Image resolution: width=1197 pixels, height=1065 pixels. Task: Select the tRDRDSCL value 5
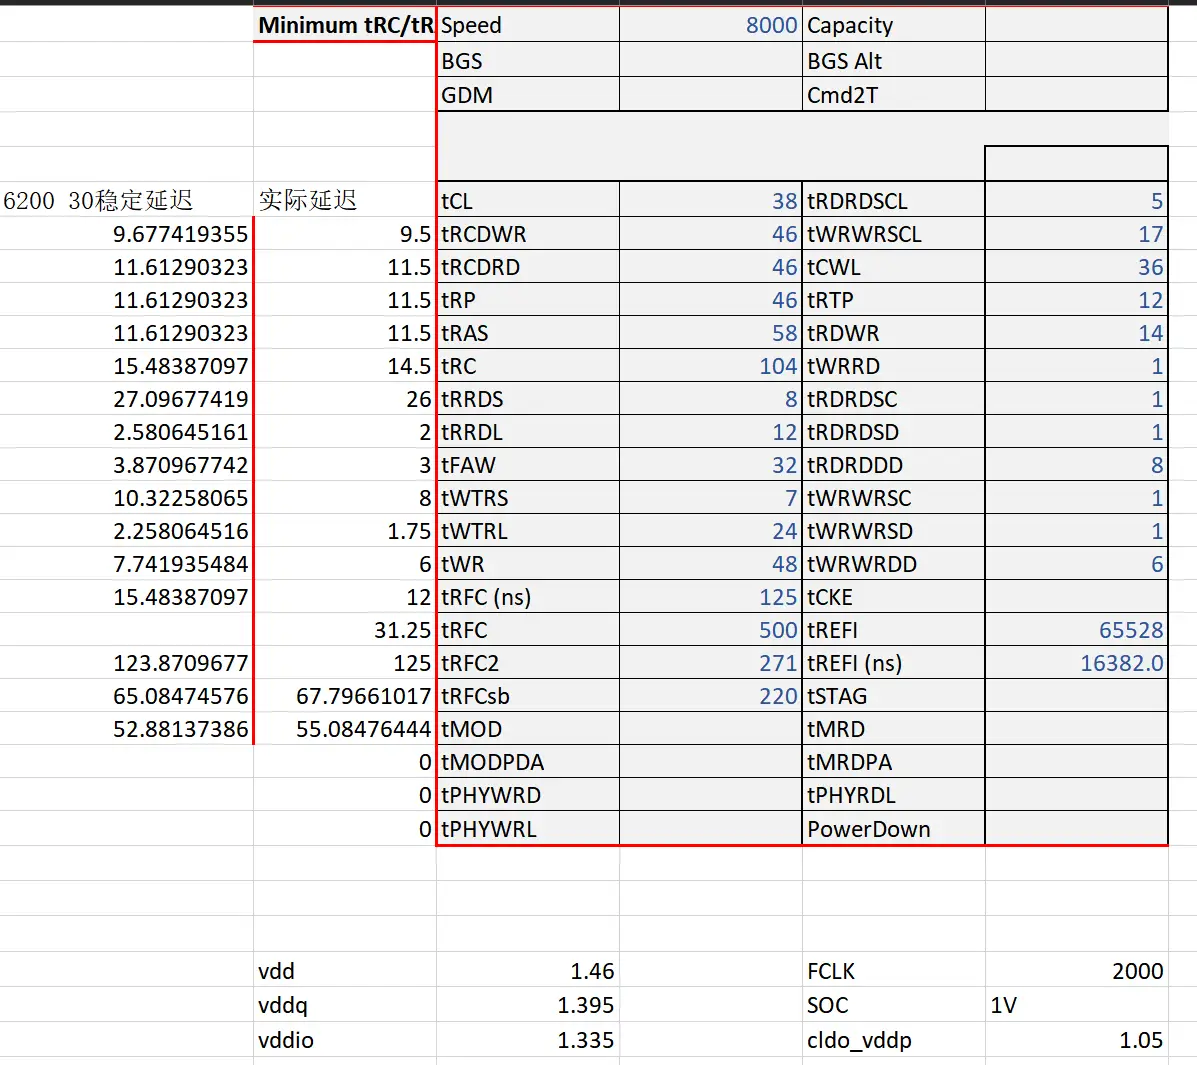1076,200
